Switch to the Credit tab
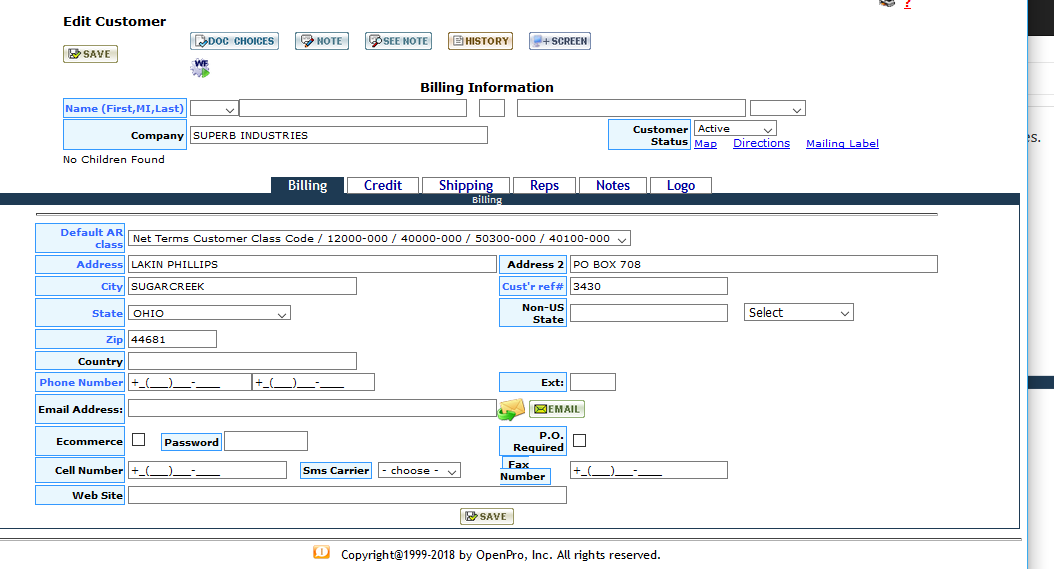This screenshot has width=1054, height=569. coord(382,185)
